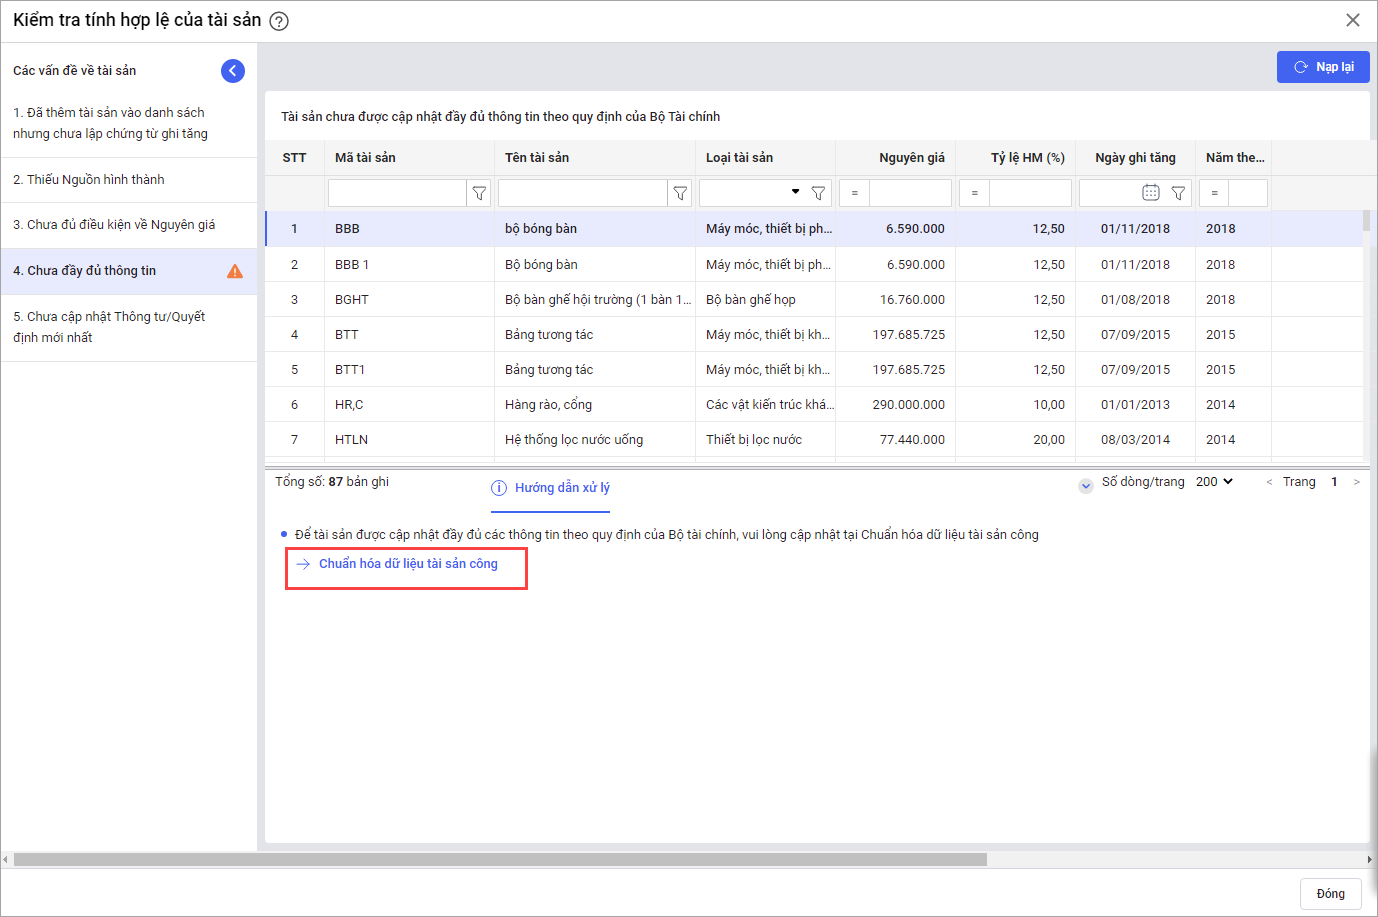
Task: Click the Mã tài sản filter text field
Action: (397, 193)
